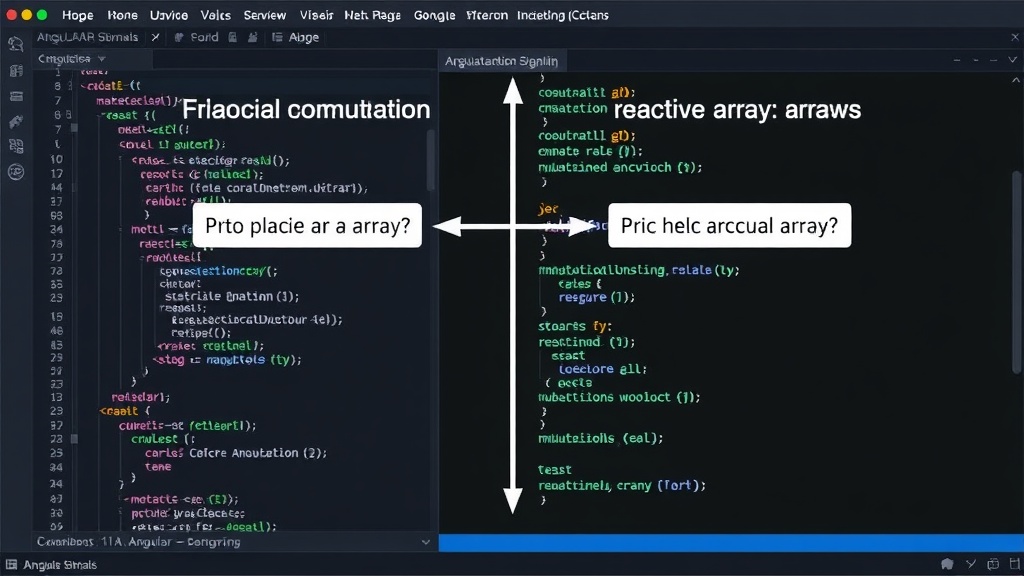Viewport: 1024px width, 576px height.
Task: Collapse code block at '-metatis' line
Action: [127, 500]
